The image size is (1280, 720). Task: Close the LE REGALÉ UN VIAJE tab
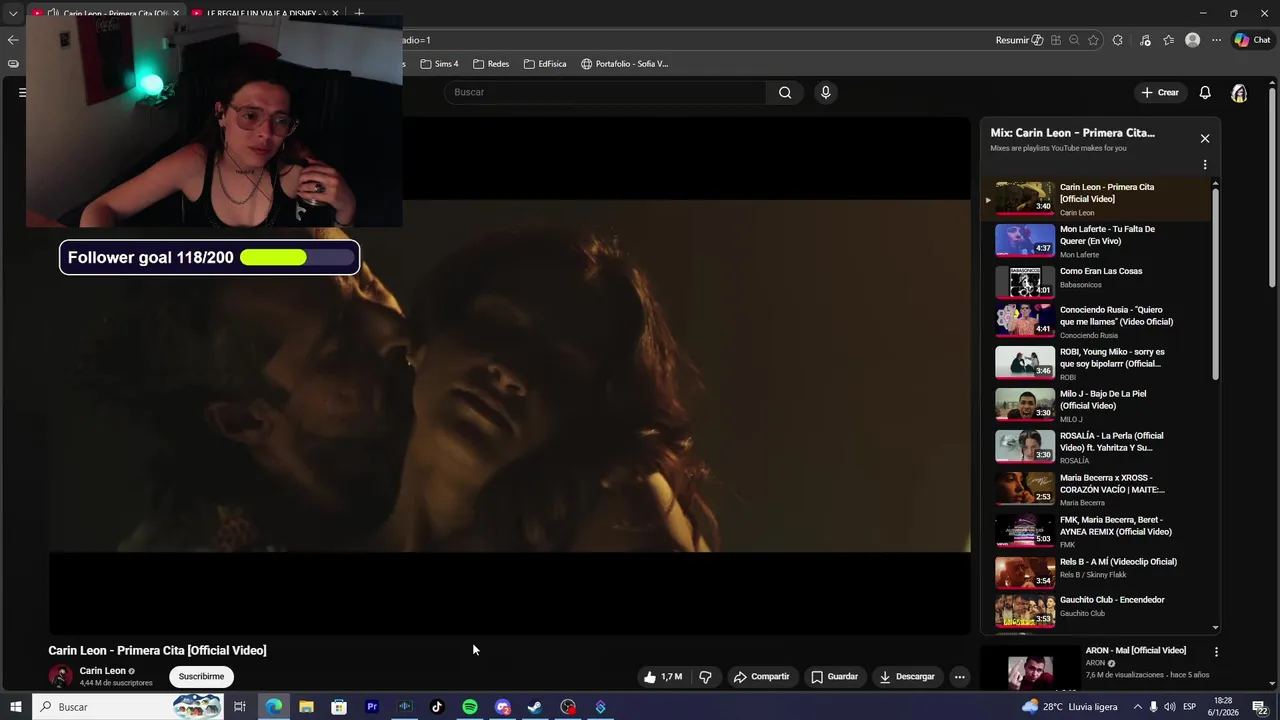point(335,13)
